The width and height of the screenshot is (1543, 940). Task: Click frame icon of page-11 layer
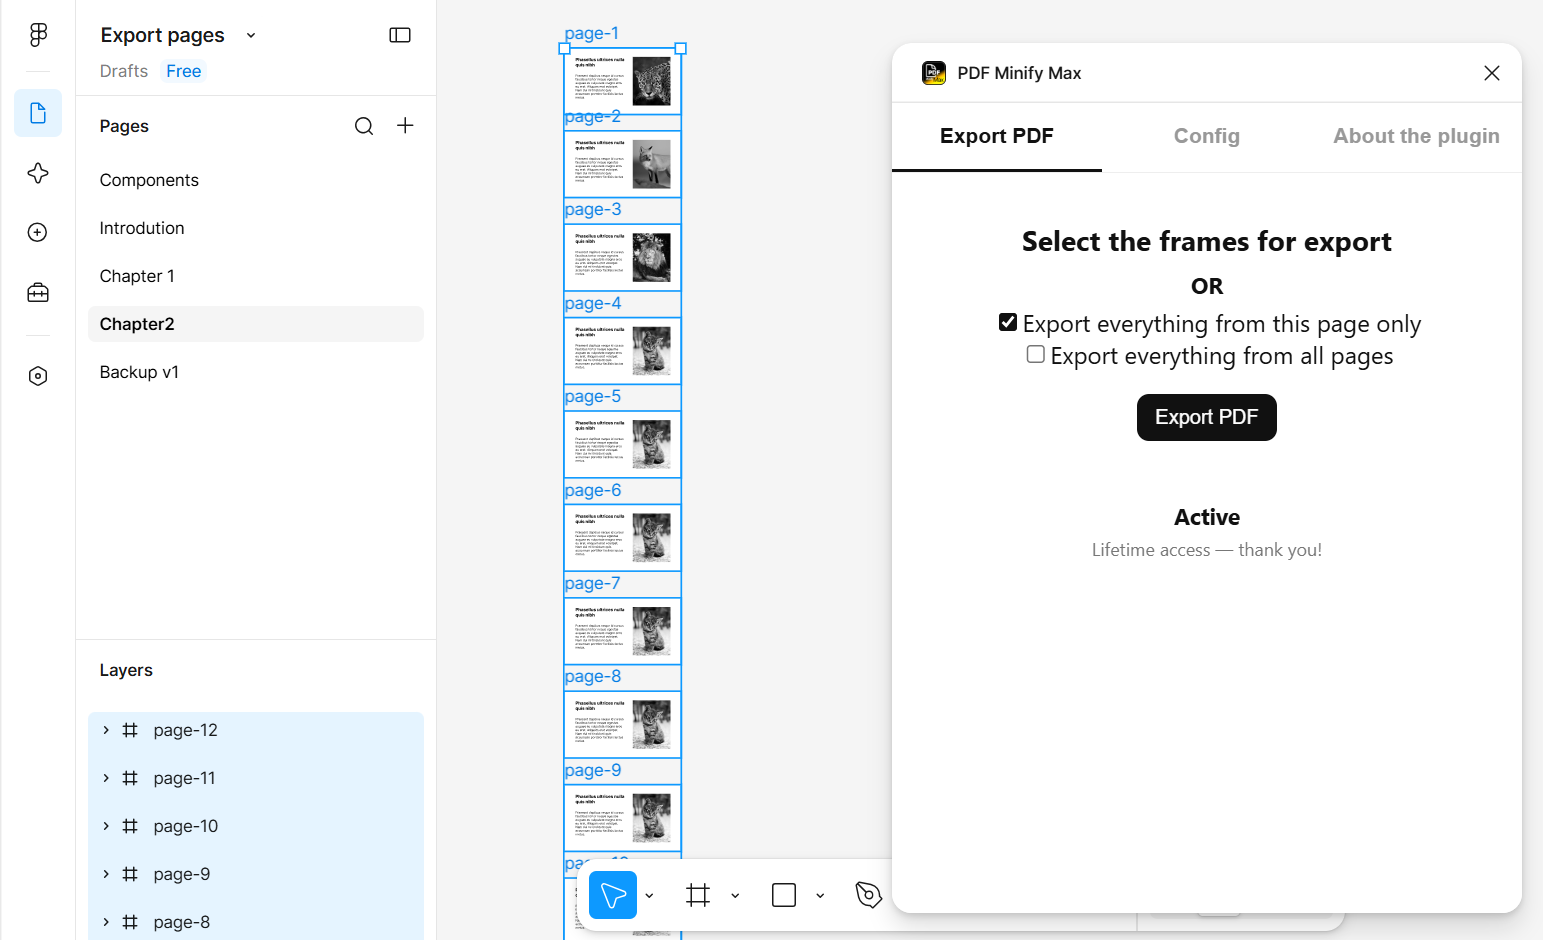coord(130,778)
